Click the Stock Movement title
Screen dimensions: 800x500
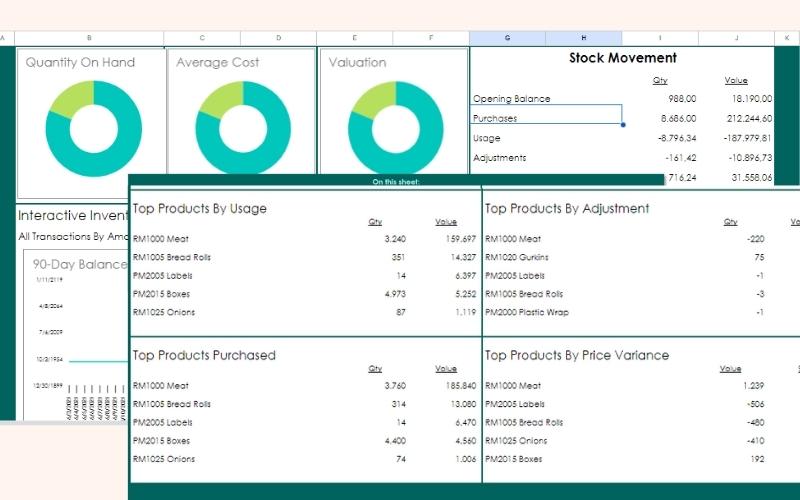[x=622, y=58]
